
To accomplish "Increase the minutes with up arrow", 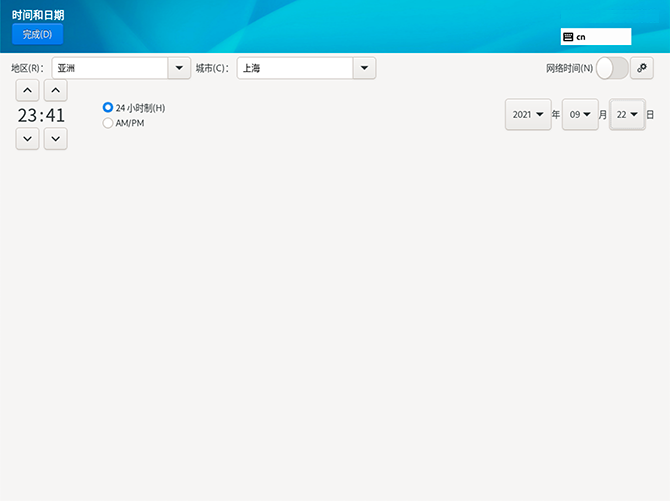I will point(56,91).
